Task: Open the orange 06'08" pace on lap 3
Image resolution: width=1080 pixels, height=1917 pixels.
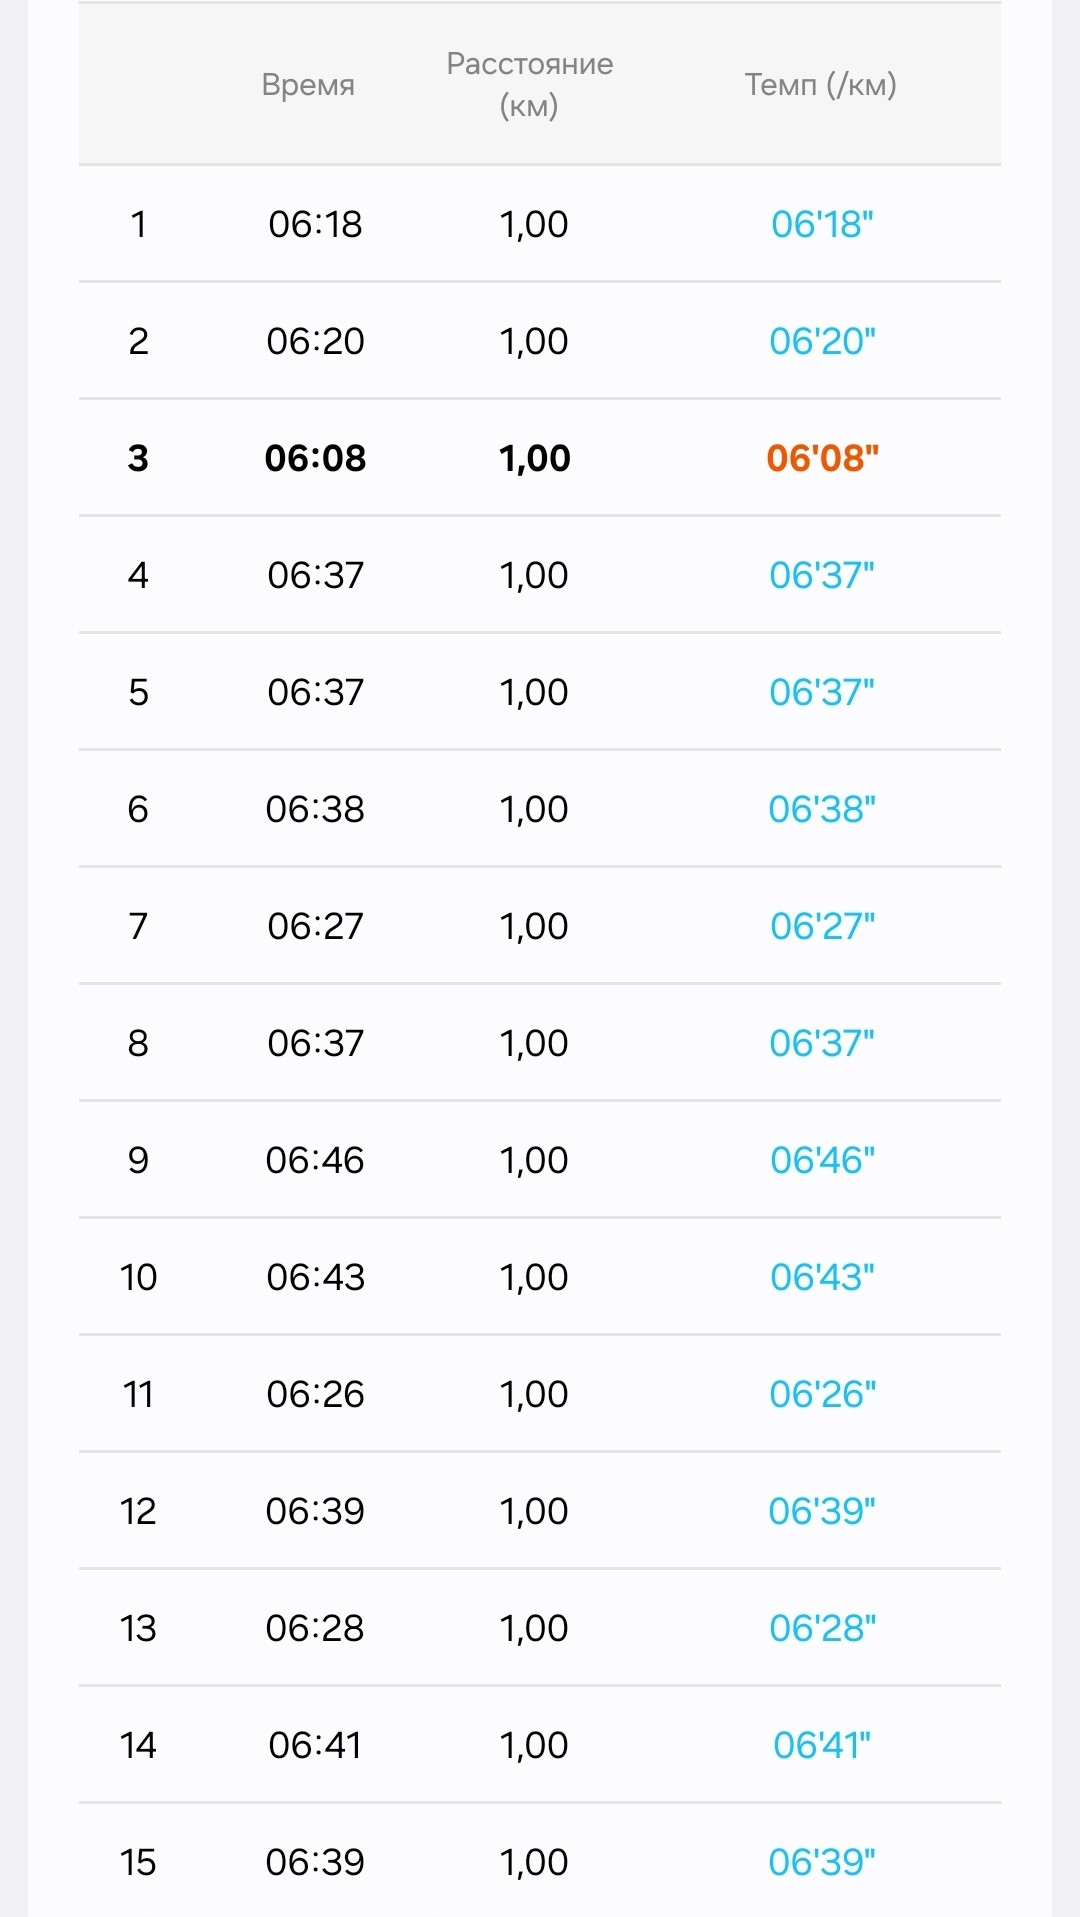Action: tap(822, 458)
